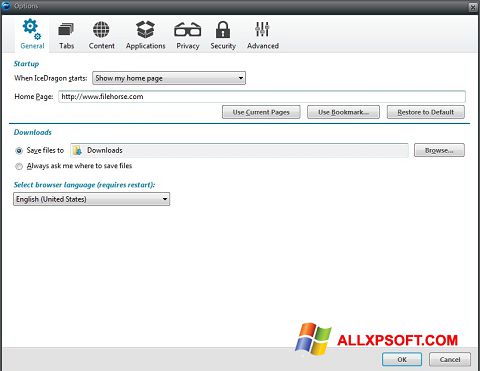Click the Downloads path field
This screenshot has height=371, width=480.
tap(239, 150)
